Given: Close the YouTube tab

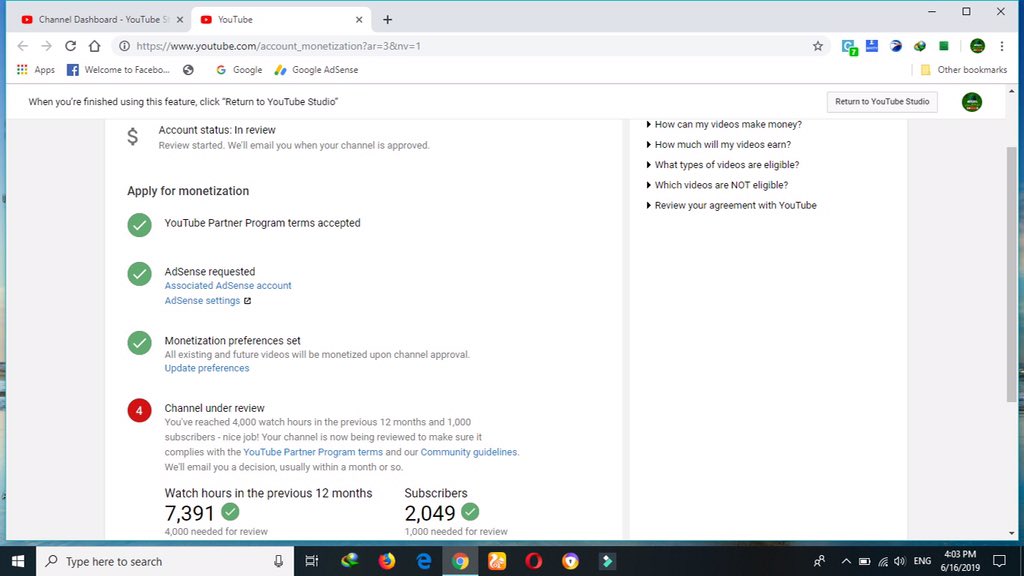Looking at the screenshot, I should 359,20.
